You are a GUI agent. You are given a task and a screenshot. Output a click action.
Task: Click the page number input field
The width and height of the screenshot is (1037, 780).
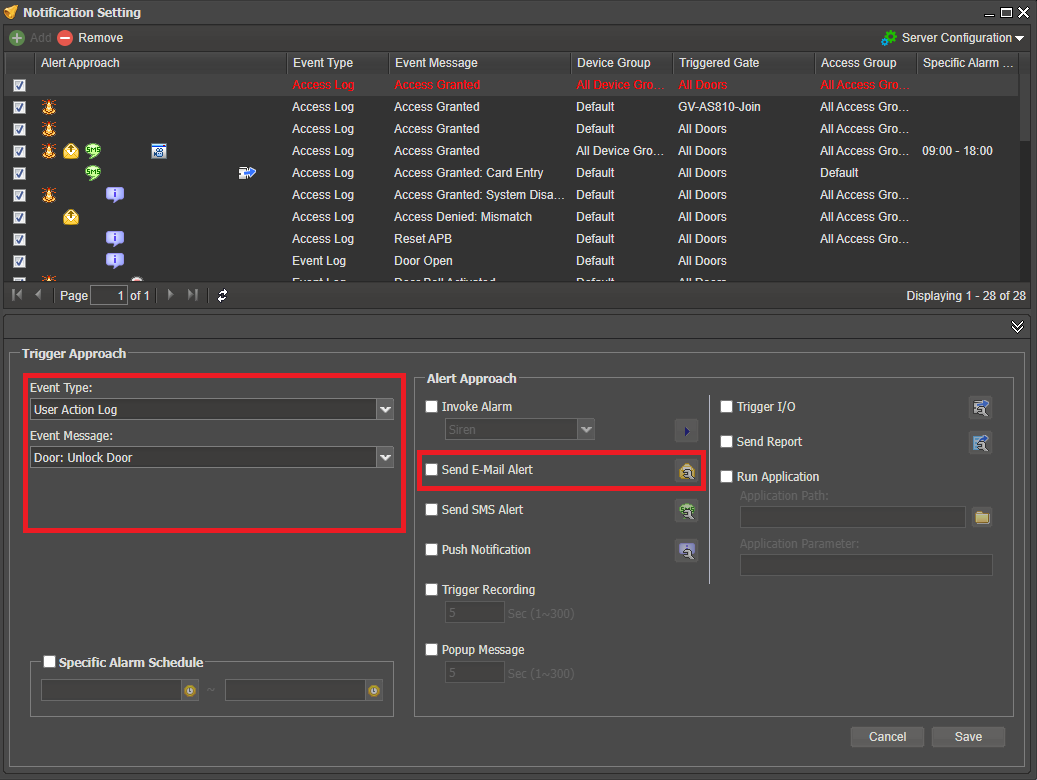coord(108,296)
